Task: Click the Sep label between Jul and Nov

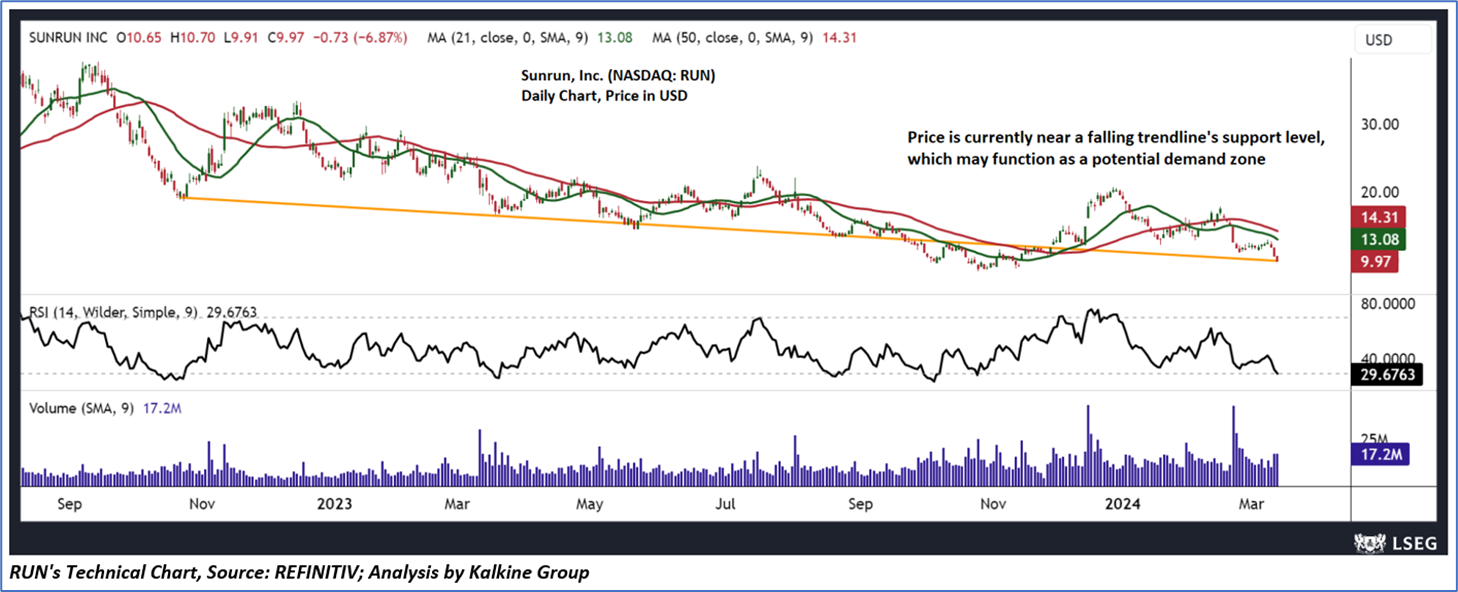Action: (861, 504)
